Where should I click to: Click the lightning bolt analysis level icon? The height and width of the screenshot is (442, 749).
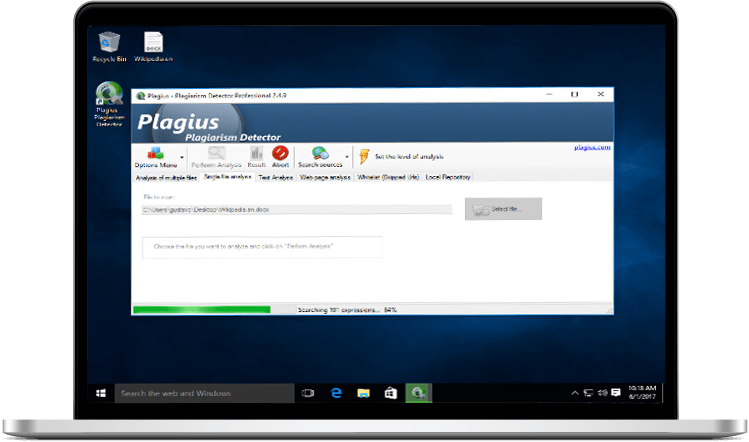click(x=365, y=156)
